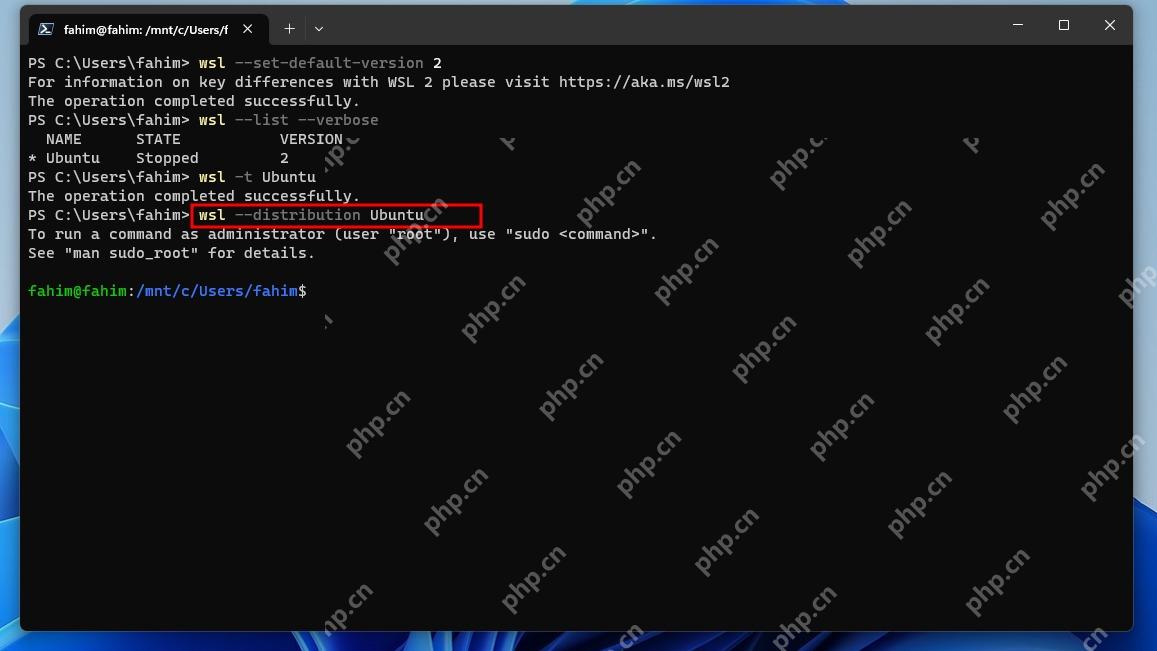Viewport: 1157px width, 651px height.
Task: Click the 'To run a command as administrator' line
Action: tap(342, 234)
